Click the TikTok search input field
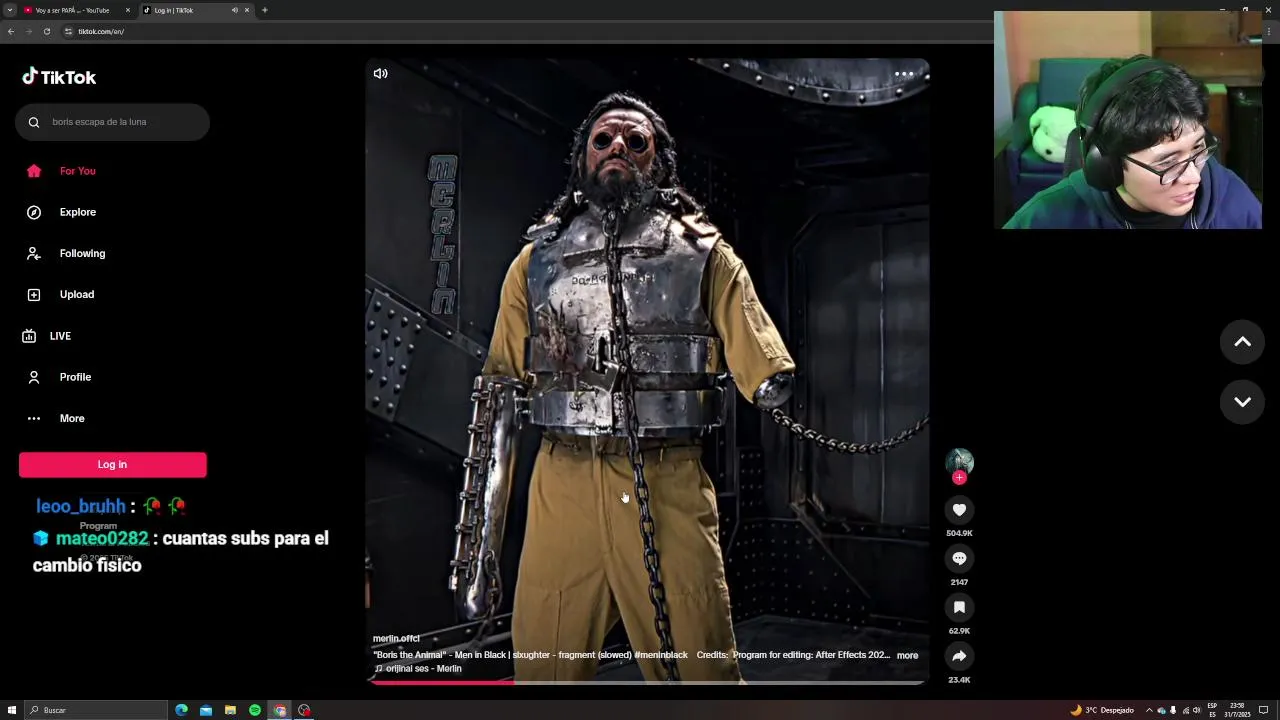This screenshot has height=720, width=1280. pos(112,122)
